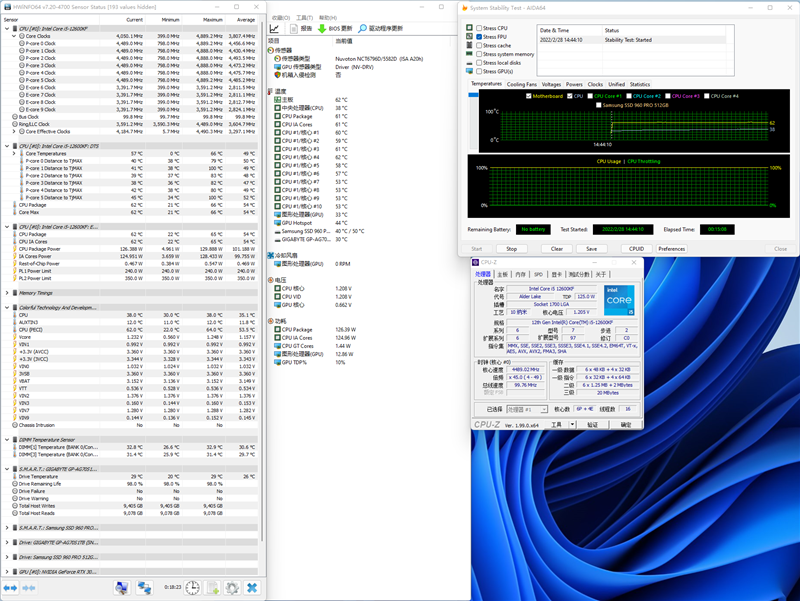Viewport: 800px width, 601px height.
Task: Click the AIDA64 graph chart toolbar icon
Action: 274,29
